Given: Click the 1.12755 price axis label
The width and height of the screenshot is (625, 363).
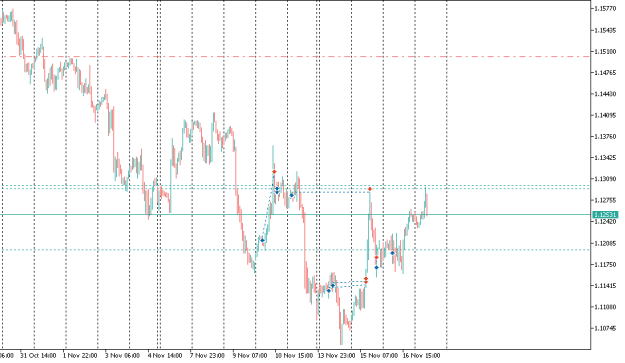Looking at the screenshot, I should [x=605, y=200].
